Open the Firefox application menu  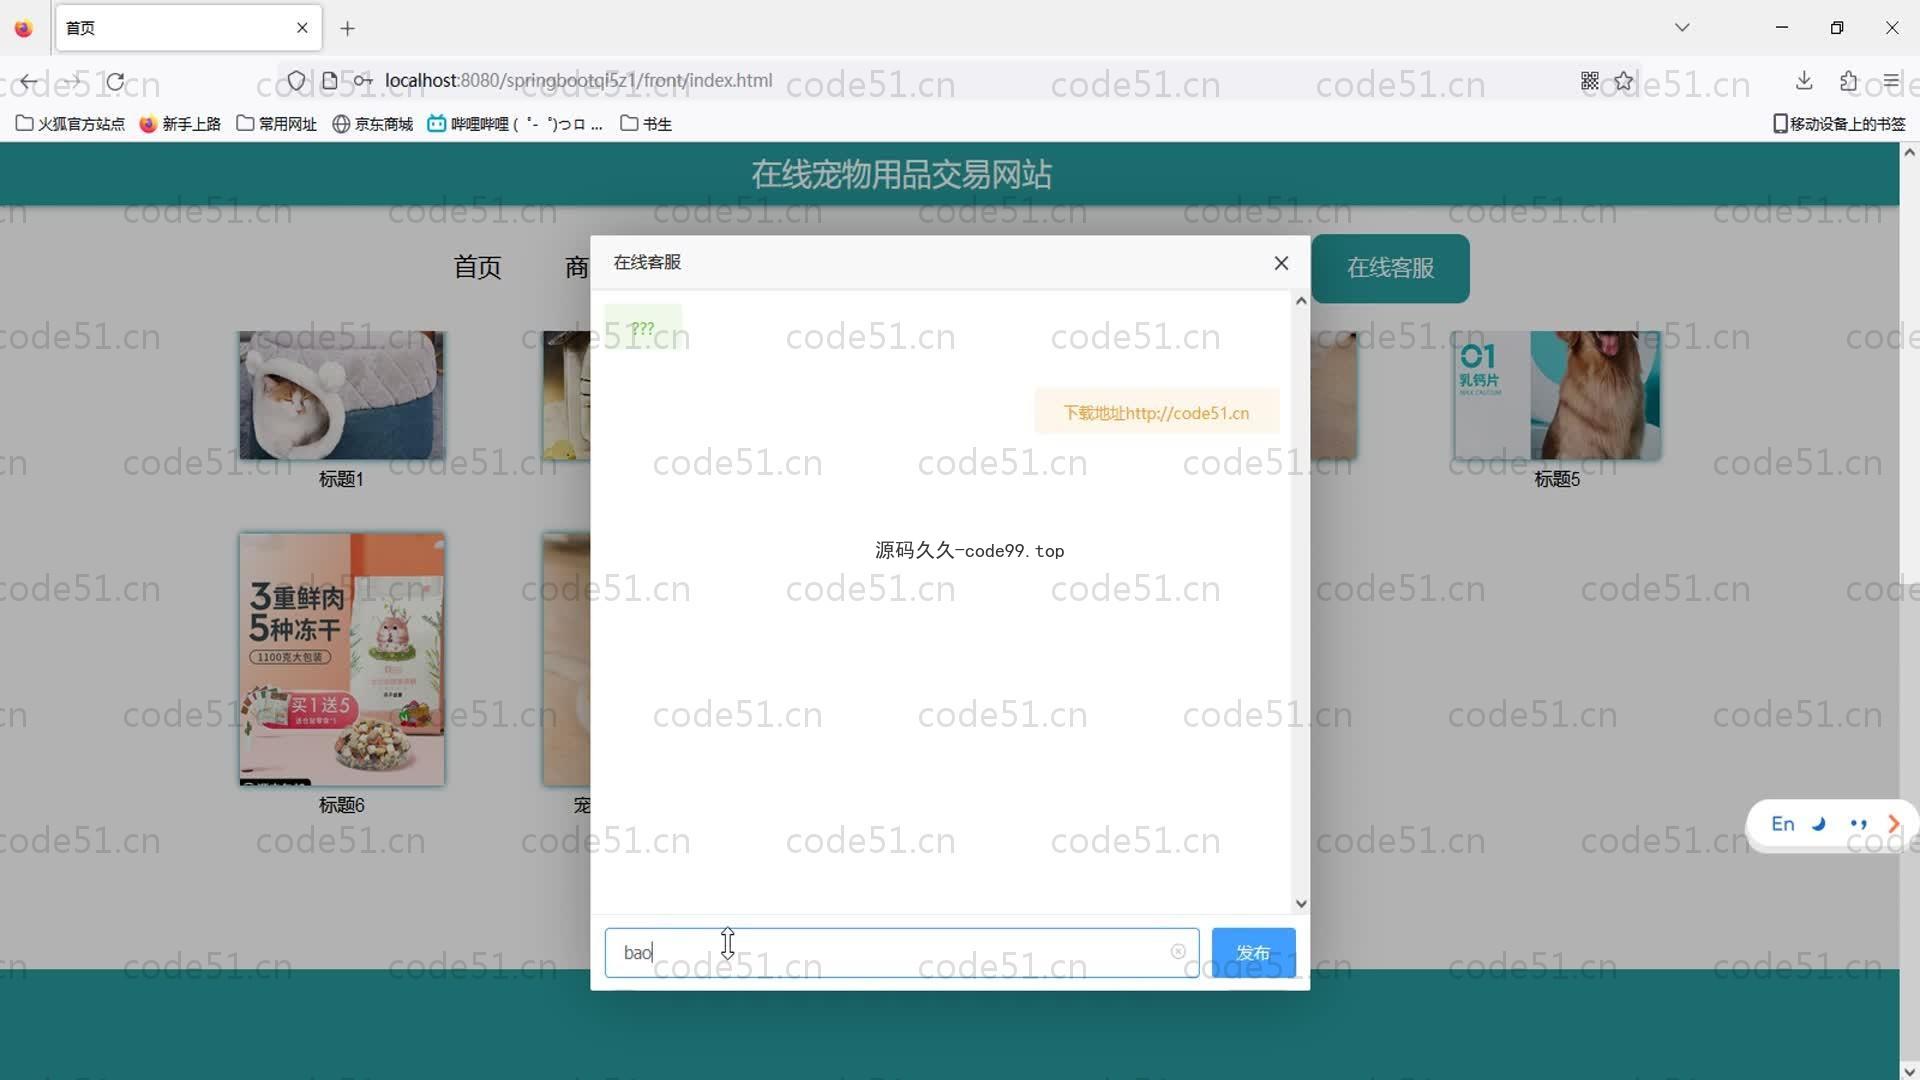(x=1890, y=80)
